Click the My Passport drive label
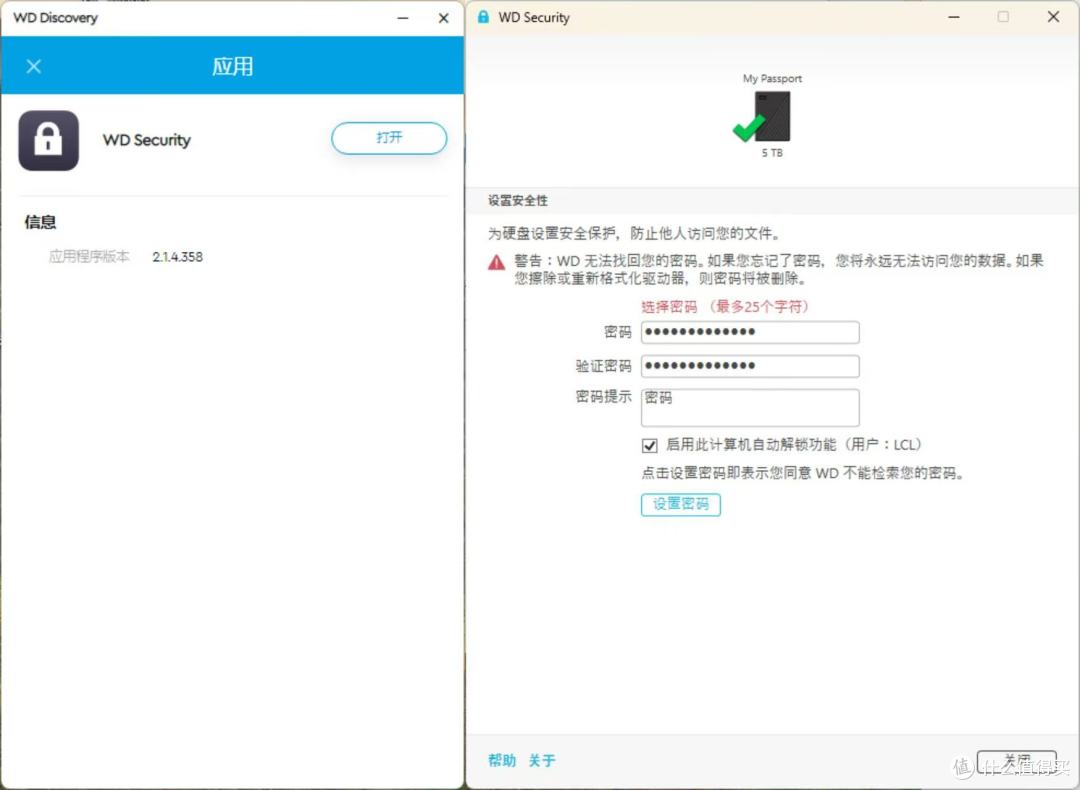Viewport: 1080px width, 790px height. pyautogui.click(x=772, y=79)
